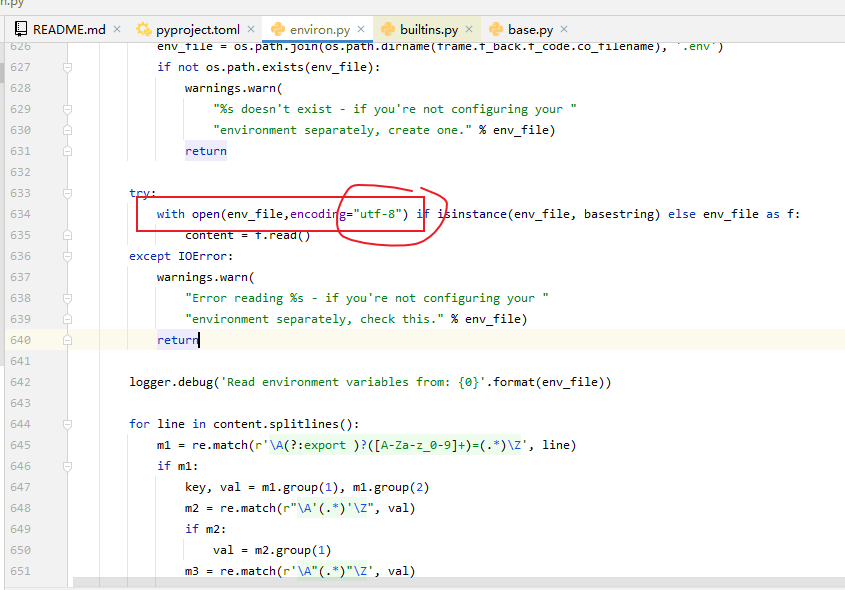Click the pyproject.toml tab gear icon

click(143, 29)
